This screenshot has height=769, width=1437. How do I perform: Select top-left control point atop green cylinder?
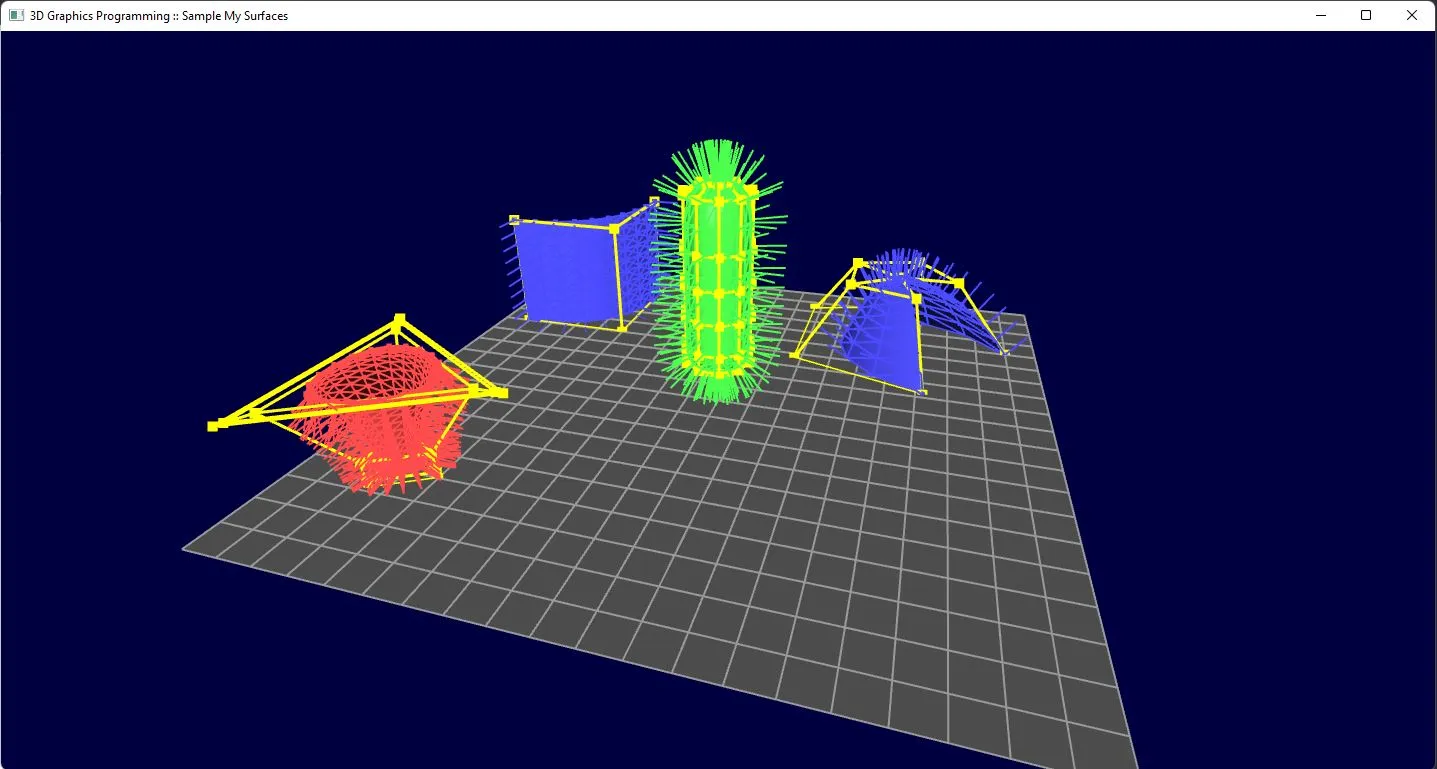coord(684,190)
